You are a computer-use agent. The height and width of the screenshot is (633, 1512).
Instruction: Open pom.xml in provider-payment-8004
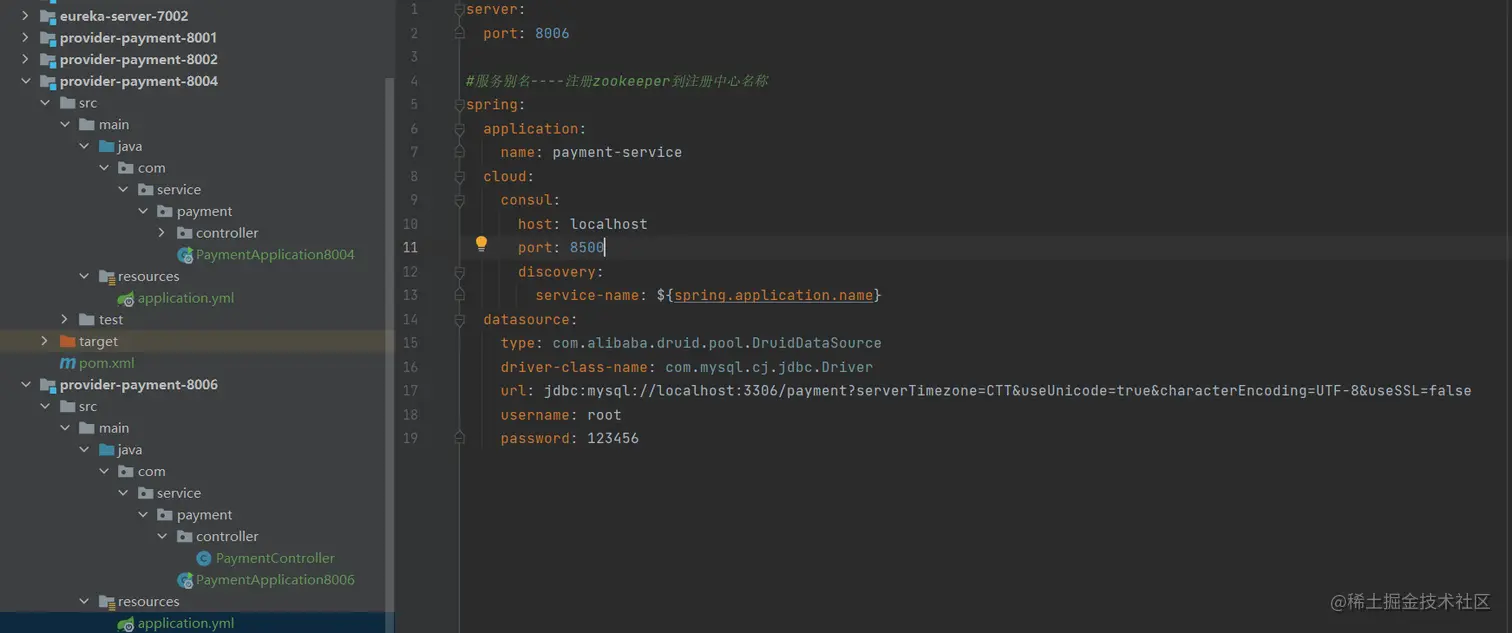[x=106, y=363]
